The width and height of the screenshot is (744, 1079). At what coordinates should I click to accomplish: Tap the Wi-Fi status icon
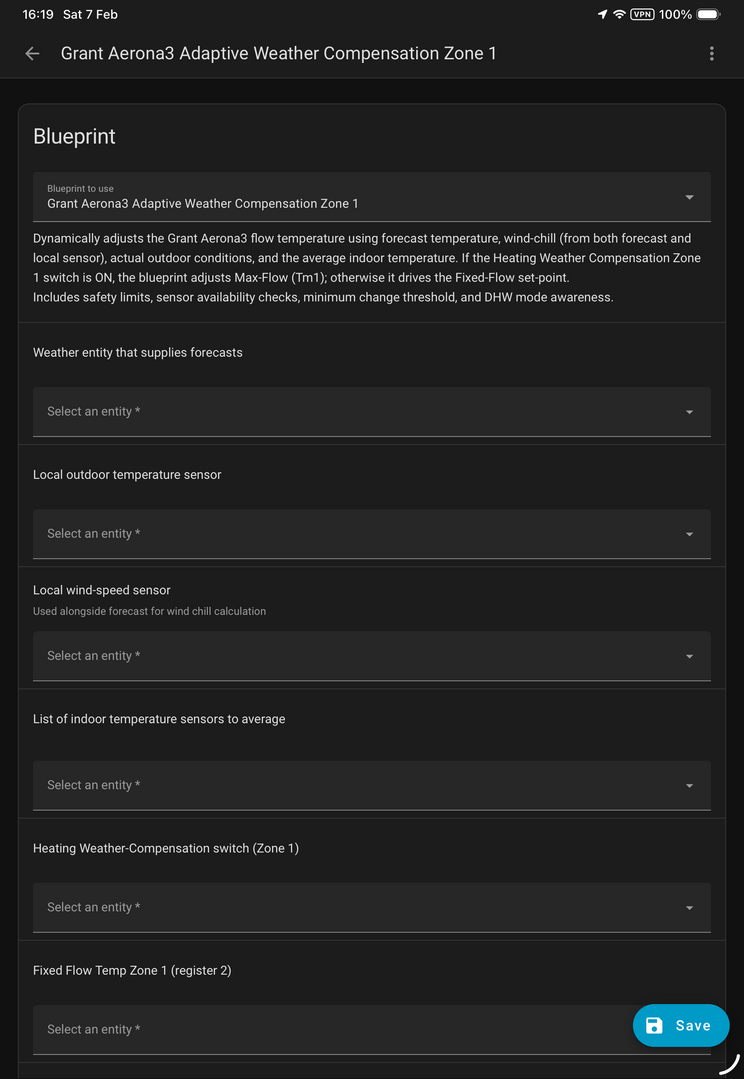[x=619, y=15]
